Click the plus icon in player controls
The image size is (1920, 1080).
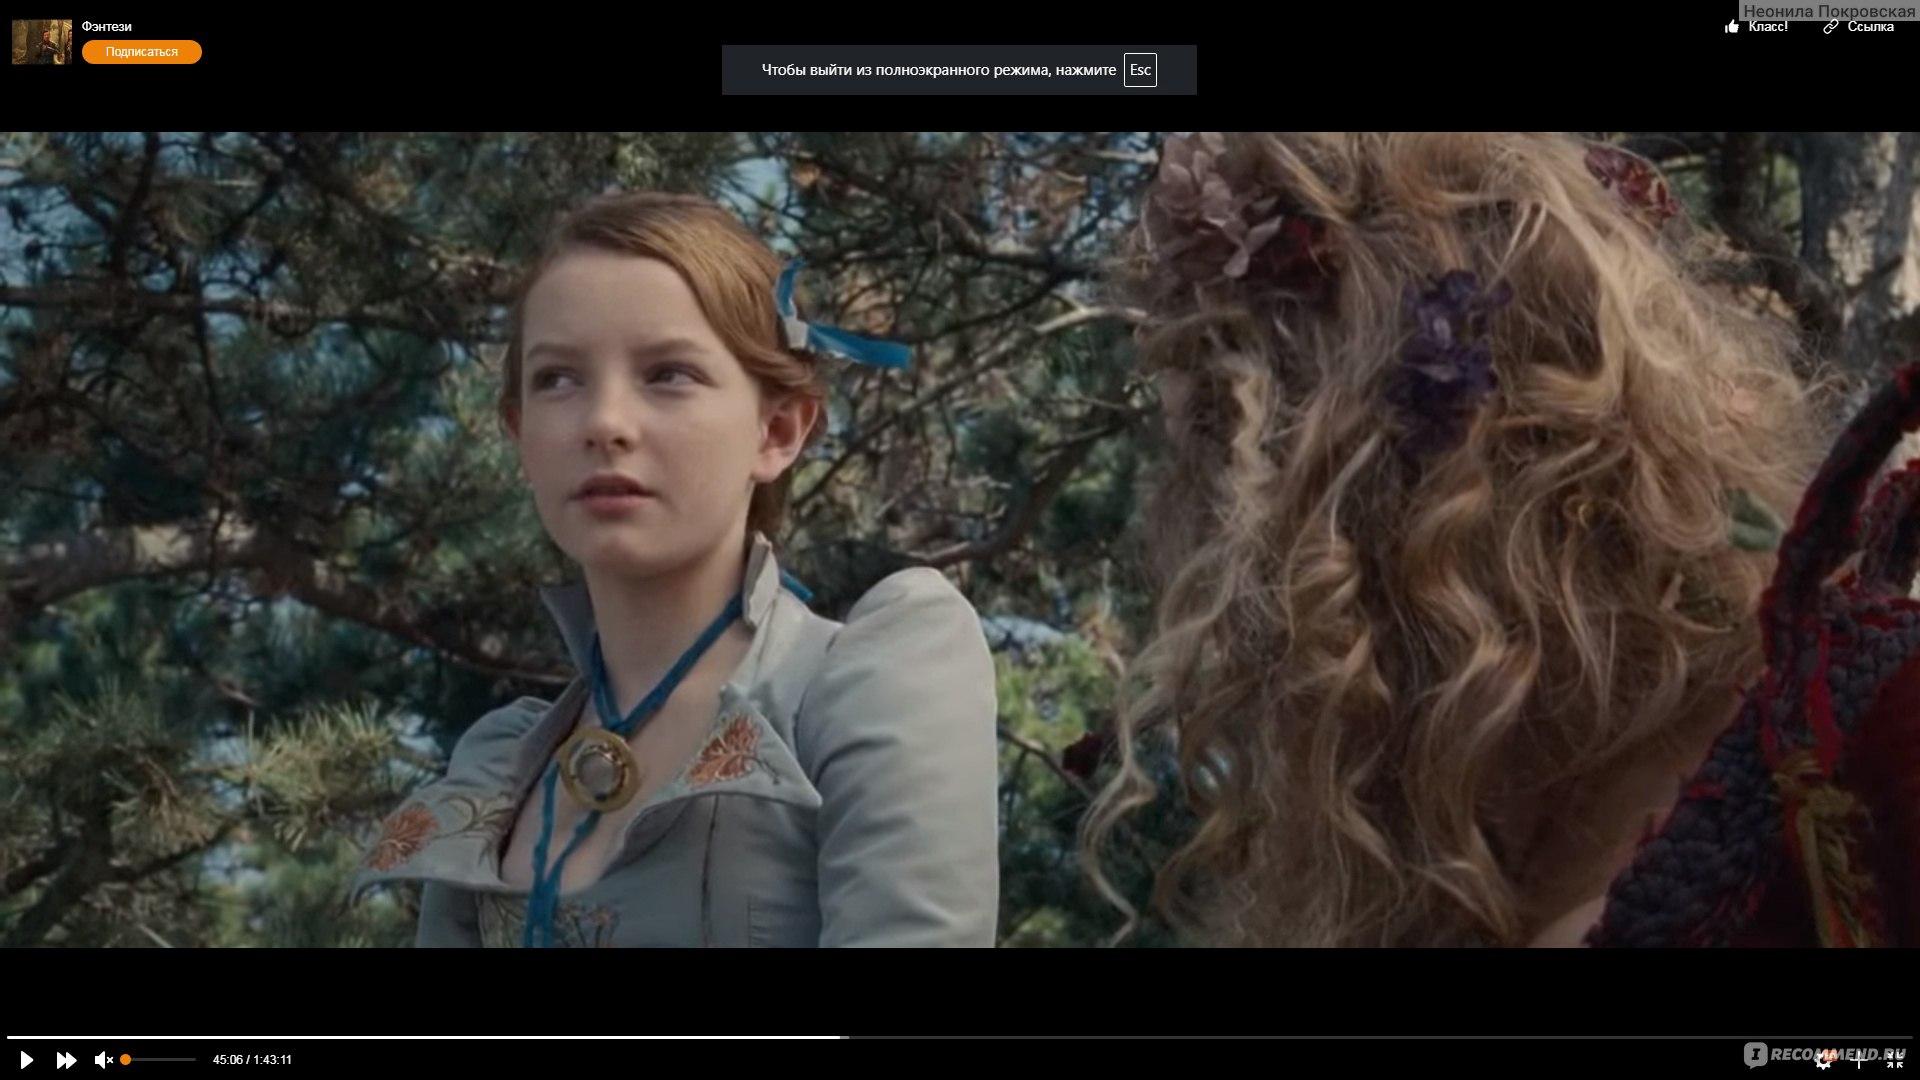pos(1859,1061)
